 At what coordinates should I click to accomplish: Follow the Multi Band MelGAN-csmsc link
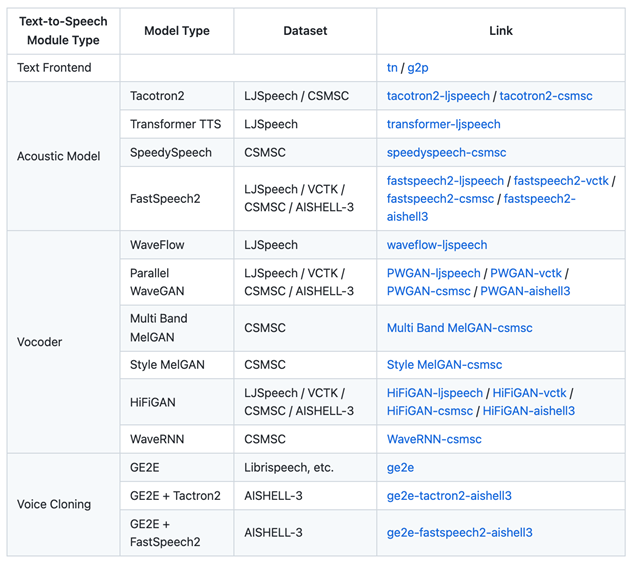coord(459,328)
